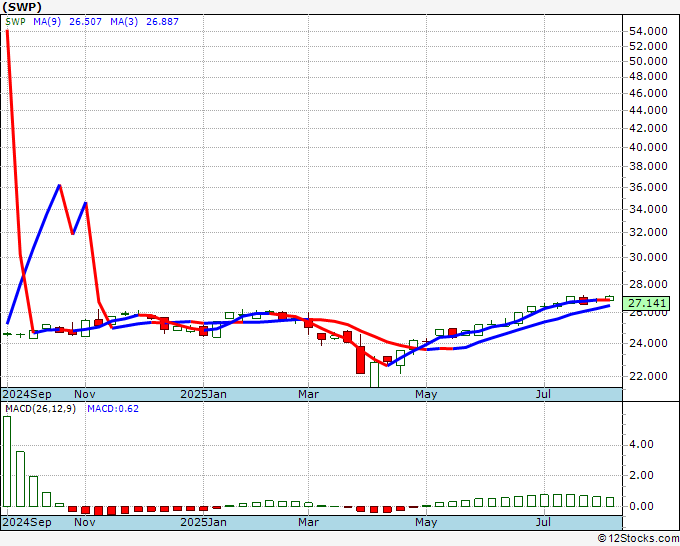Viewport: 680px width, 546px height.
Task: Click Mar on the price chart axis
Action: [x=308, y=394]
